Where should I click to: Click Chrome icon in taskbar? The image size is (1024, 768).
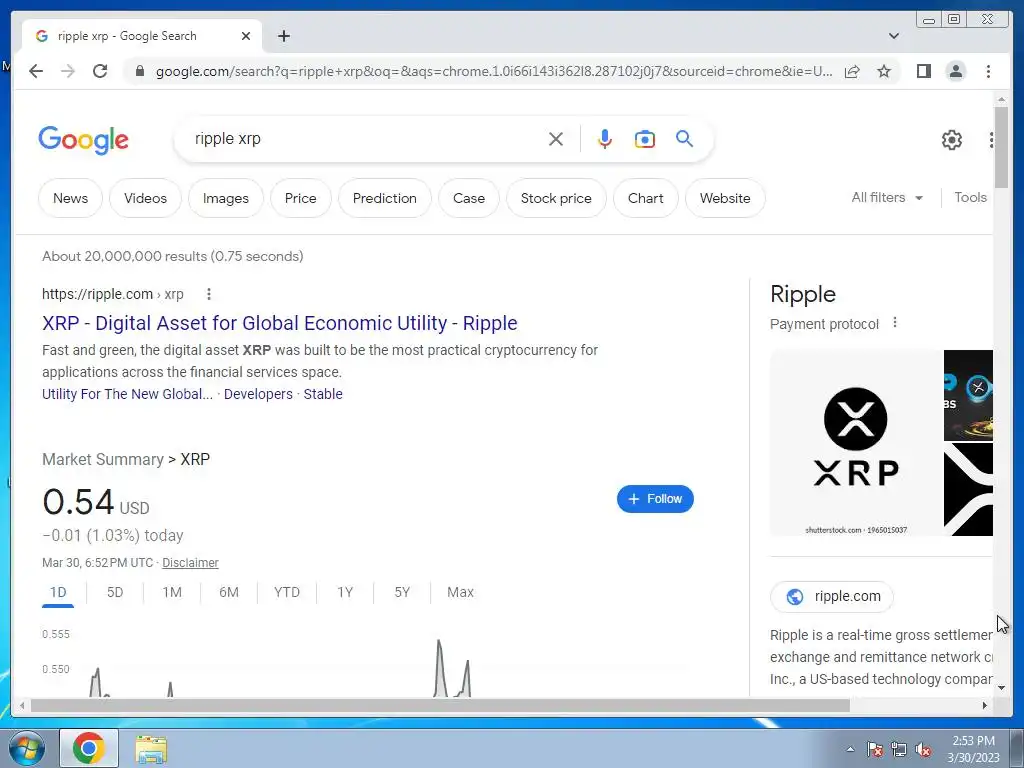(89, 748)
